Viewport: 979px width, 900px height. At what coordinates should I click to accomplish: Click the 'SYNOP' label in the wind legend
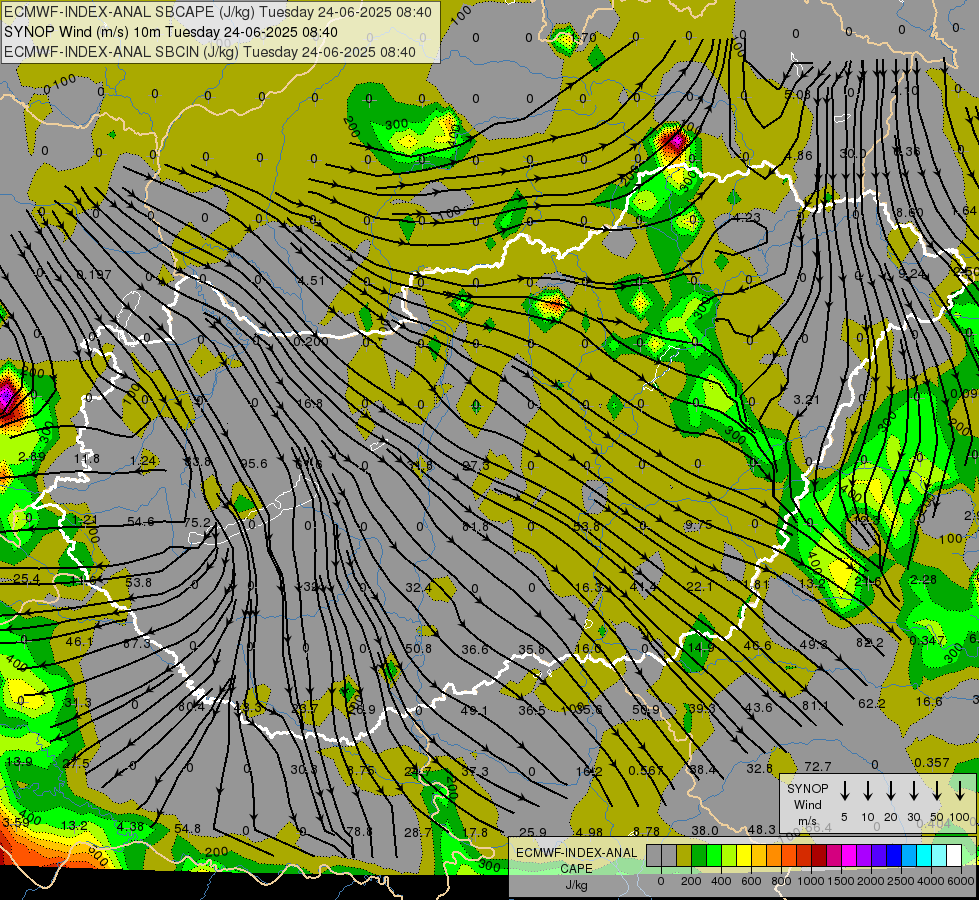tap(807, 788)
